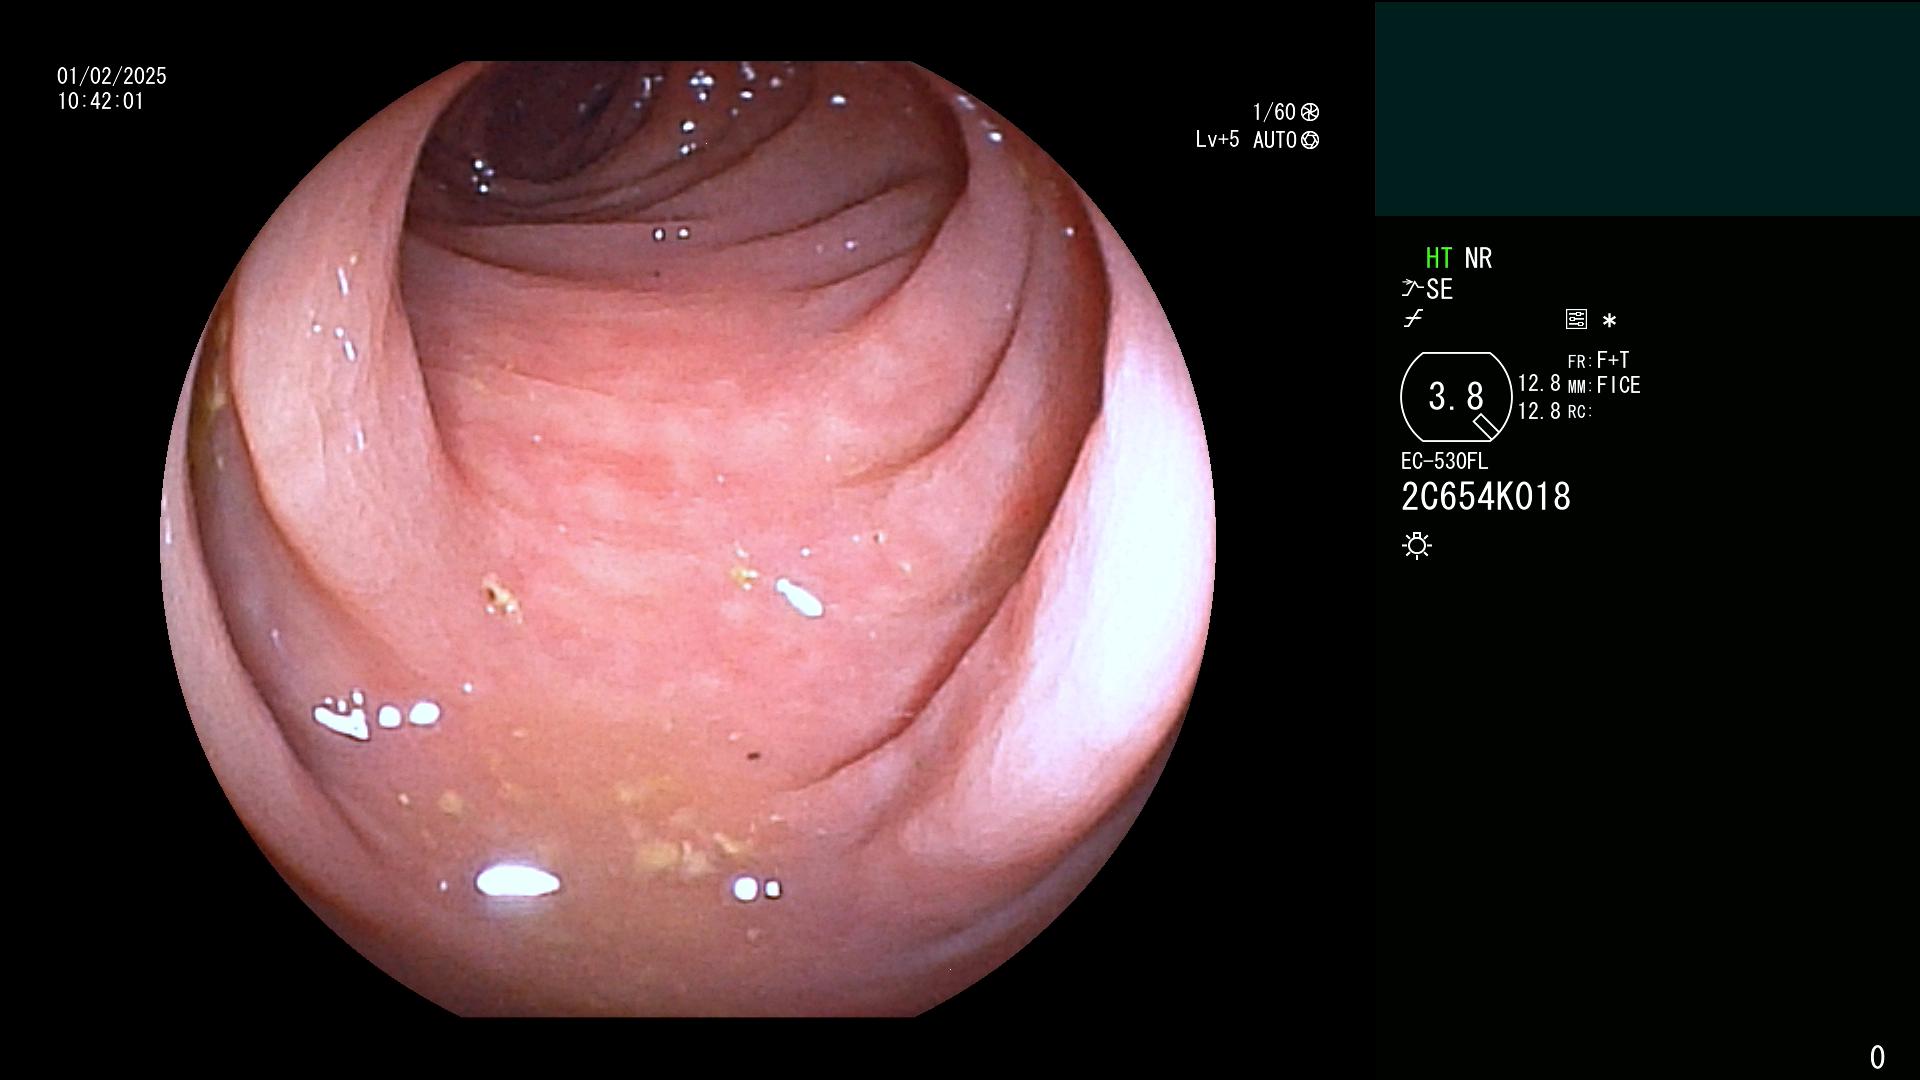Click the time stamp 10:42:01
Viewport: 1920px width, 1080px height.
click(100, 101)
